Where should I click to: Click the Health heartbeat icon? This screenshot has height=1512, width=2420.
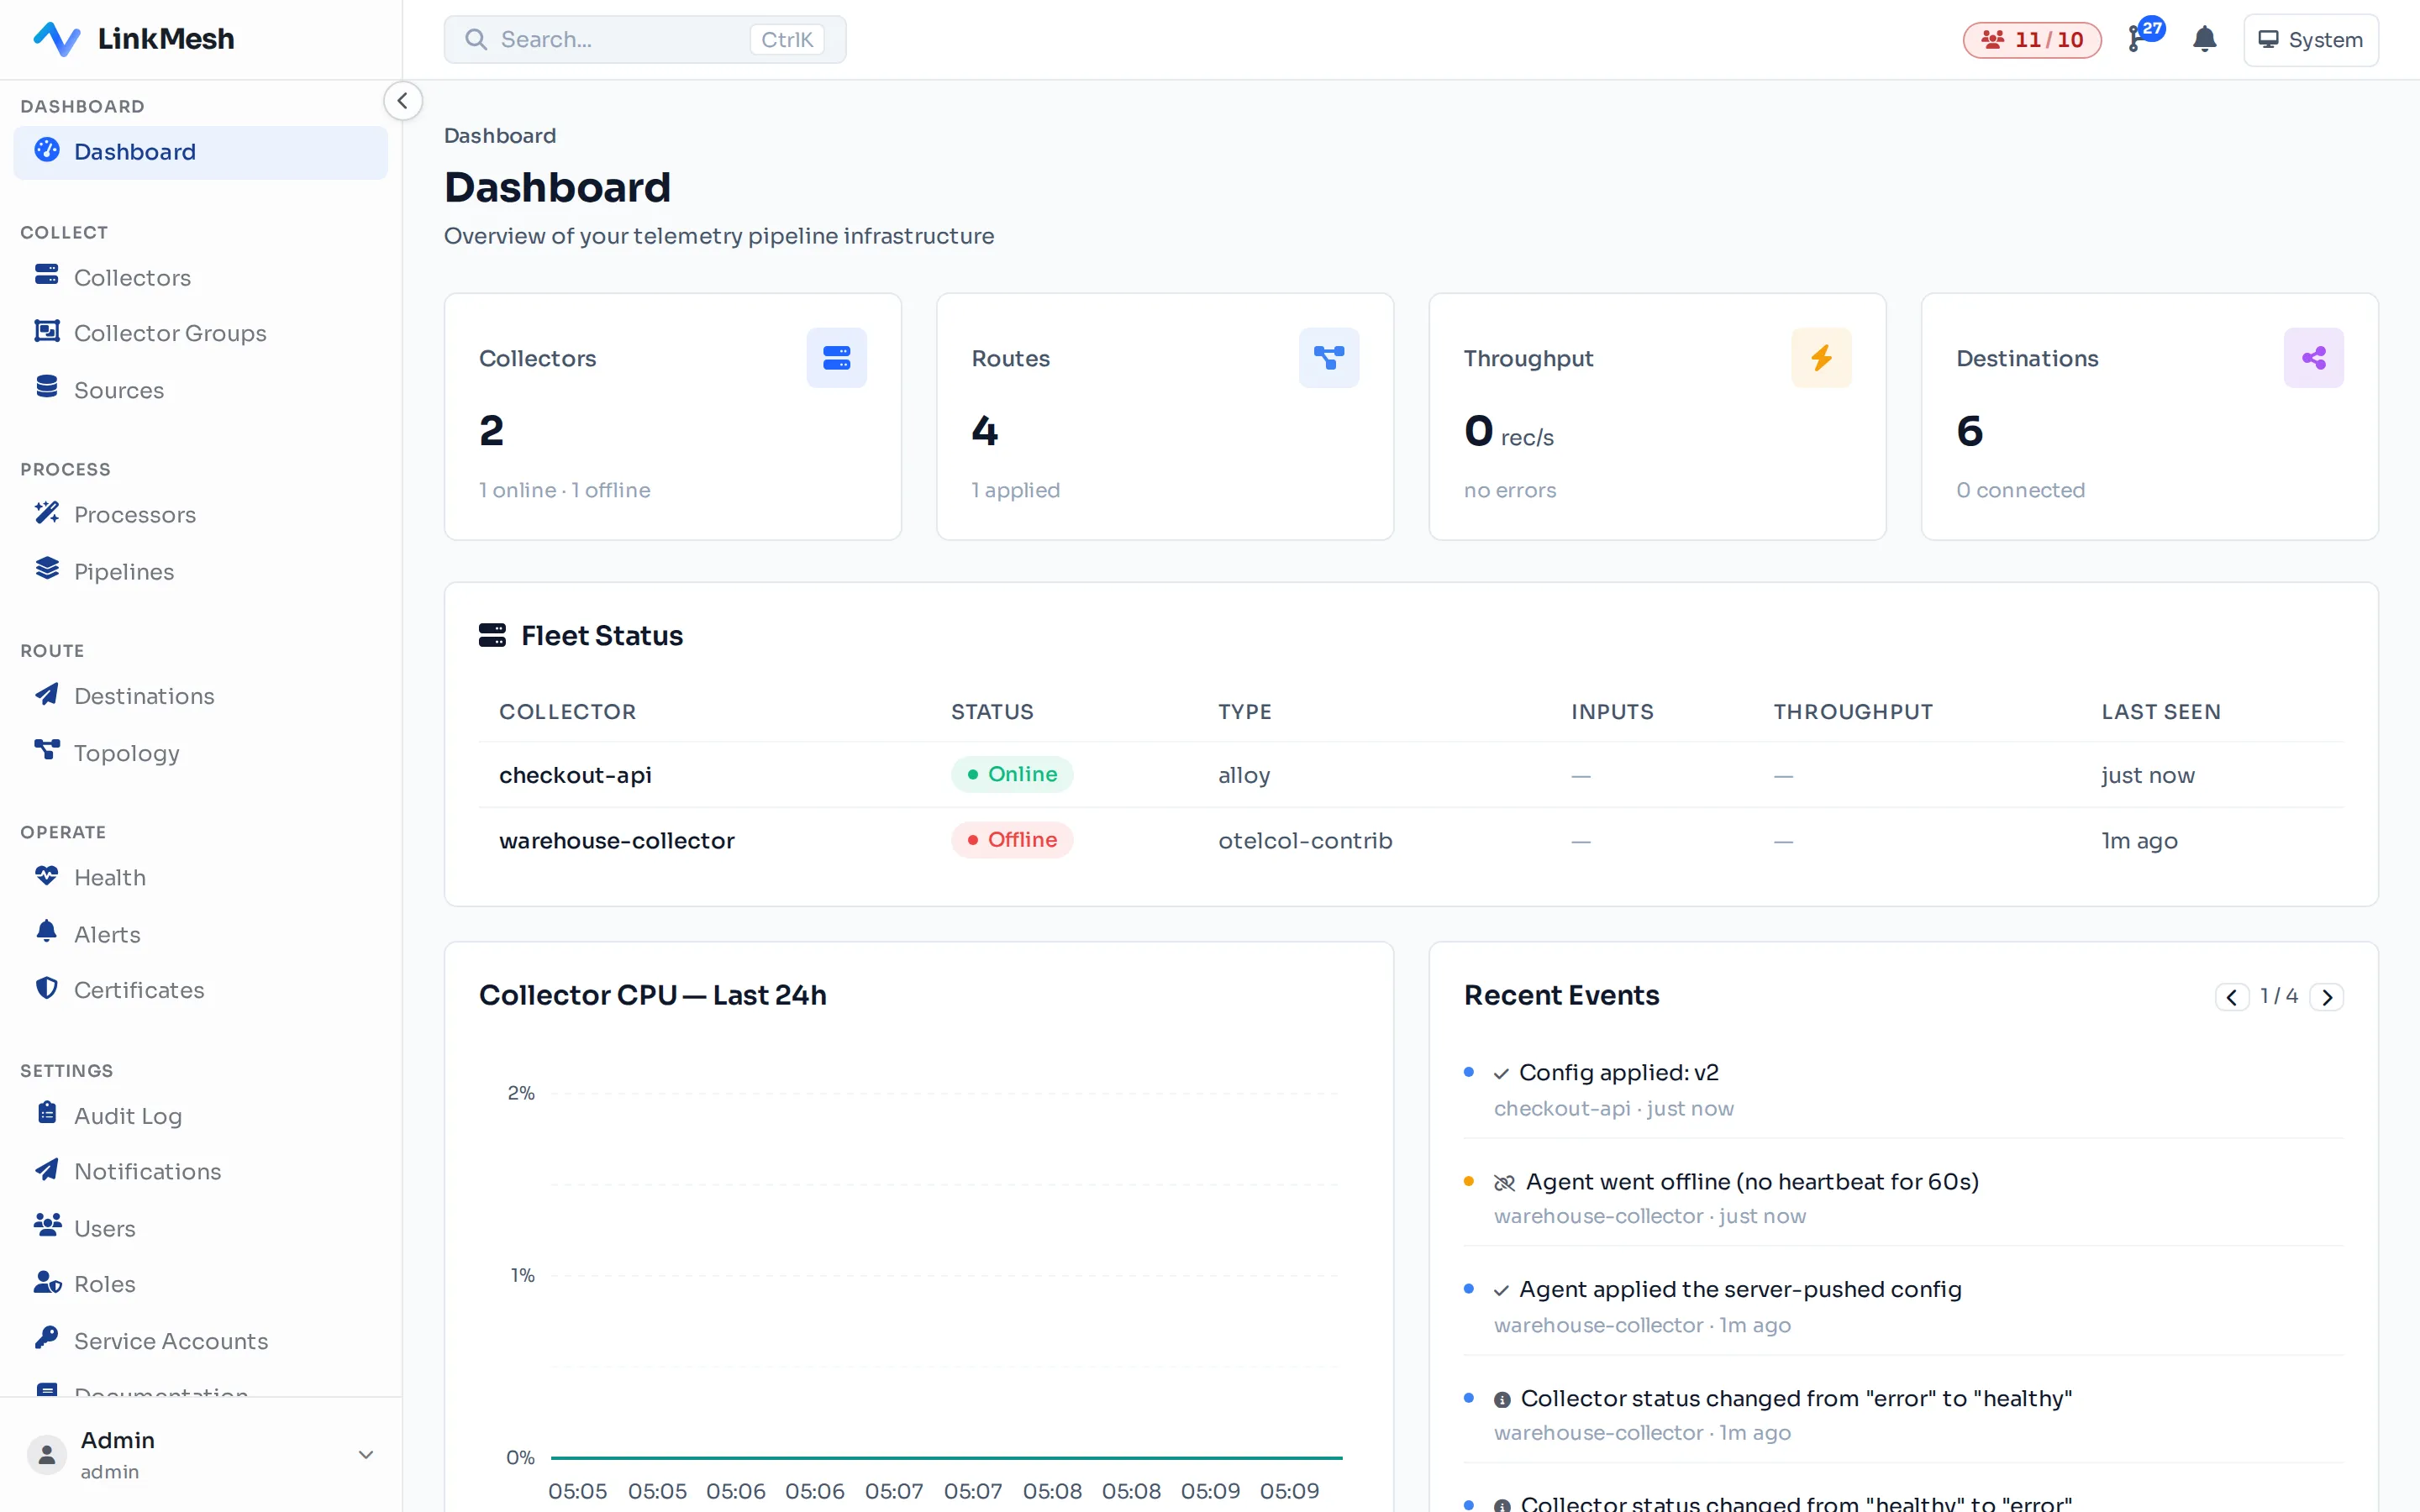tap(47, 875)
